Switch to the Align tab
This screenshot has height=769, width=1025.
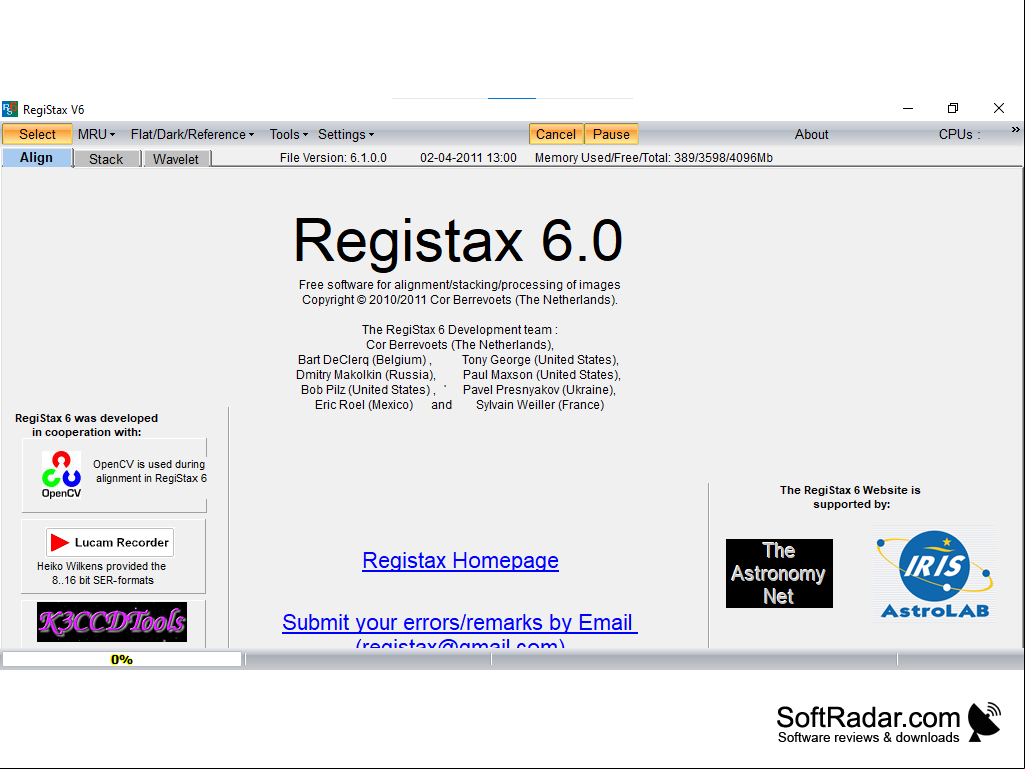click(37, 158)
